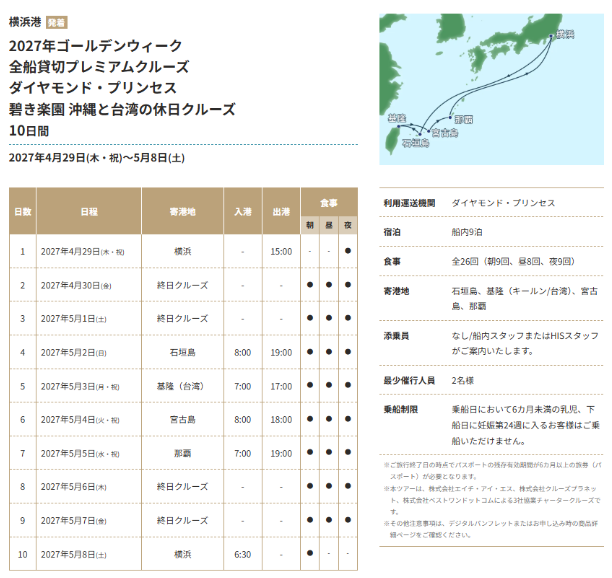This screenshot has height=578, width=612.
Task: Click the 朝 meal sub-header
Action: [310, 225]
